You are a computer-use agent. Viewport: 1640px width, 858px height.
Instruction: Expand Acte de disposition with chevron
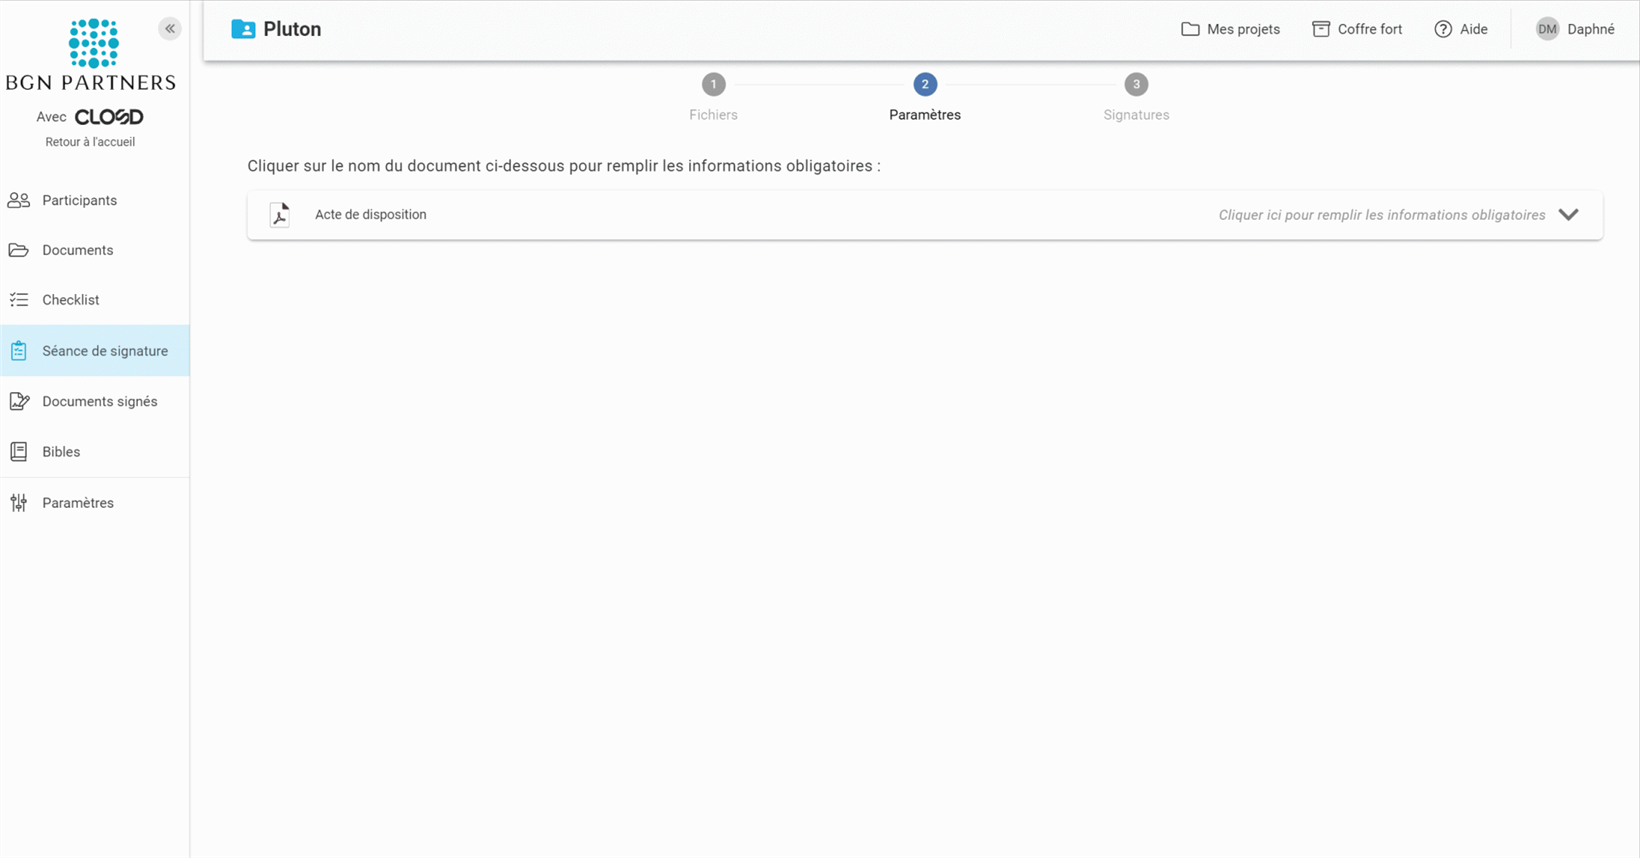coord(1568,214)
